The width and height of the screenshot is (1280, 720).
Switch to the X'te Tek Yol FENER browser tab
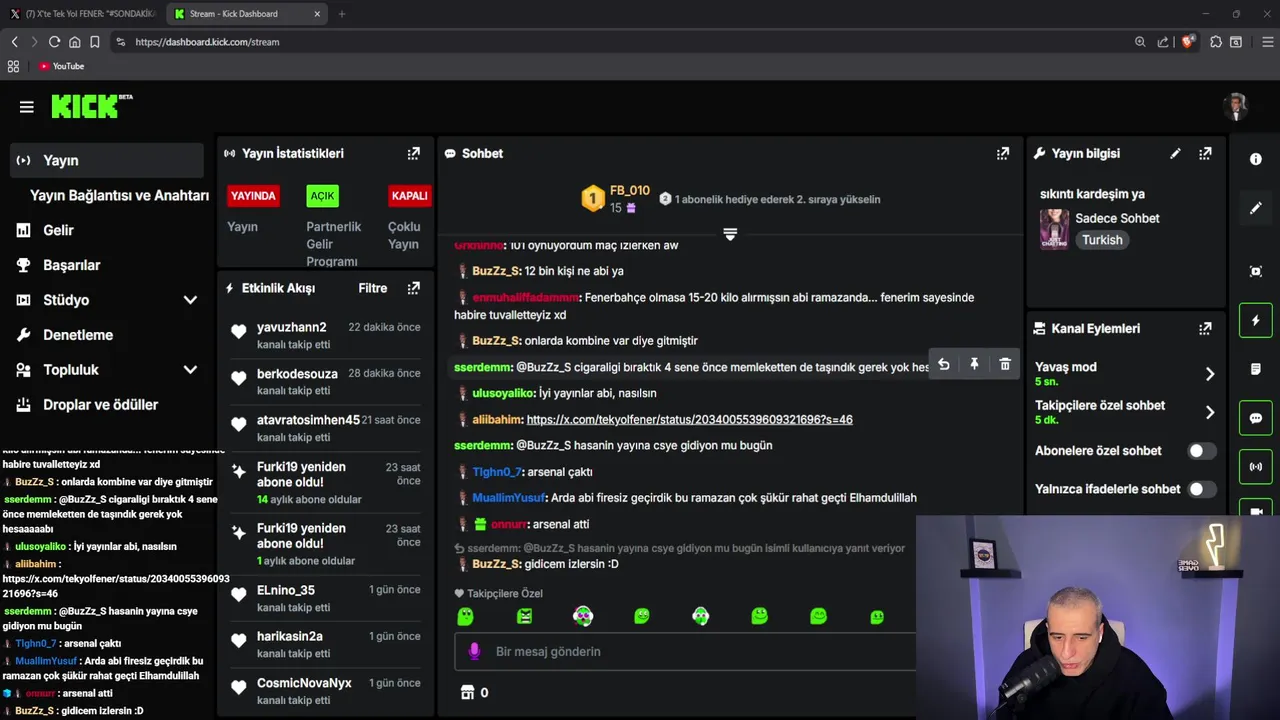[x=82, y=14]
